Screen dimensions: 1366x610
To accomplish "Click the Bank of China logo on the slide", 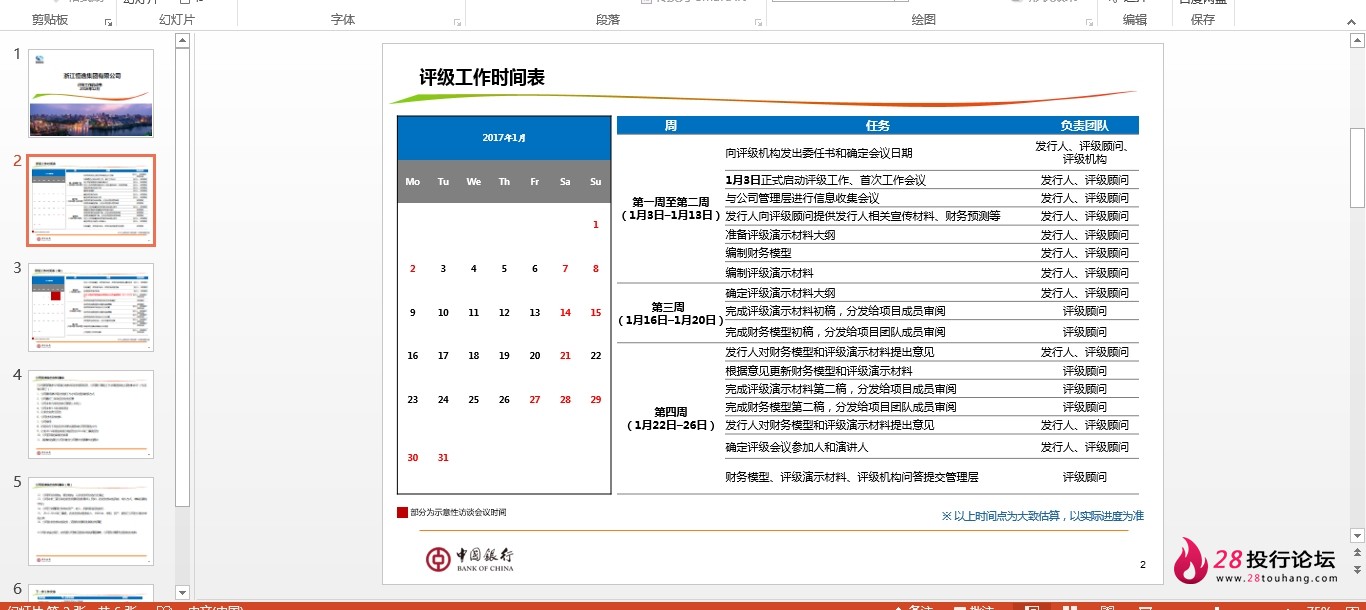I will click(x=470, y=559).
